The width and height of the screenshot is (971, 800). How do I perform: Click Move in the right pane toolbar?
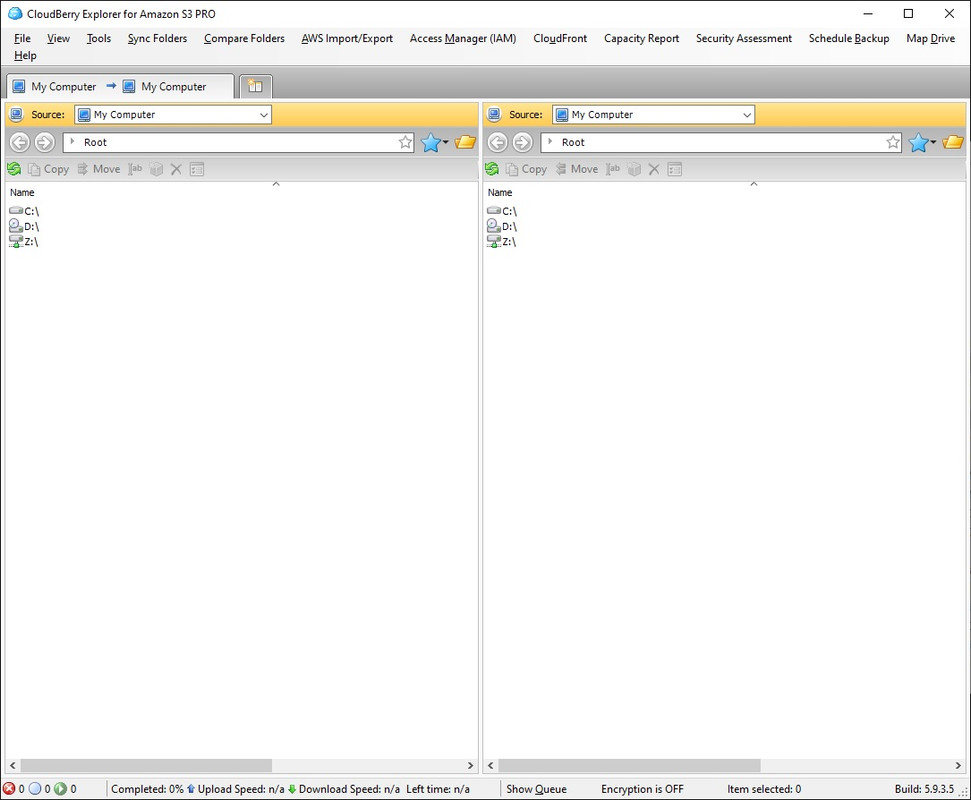(577, 169)
